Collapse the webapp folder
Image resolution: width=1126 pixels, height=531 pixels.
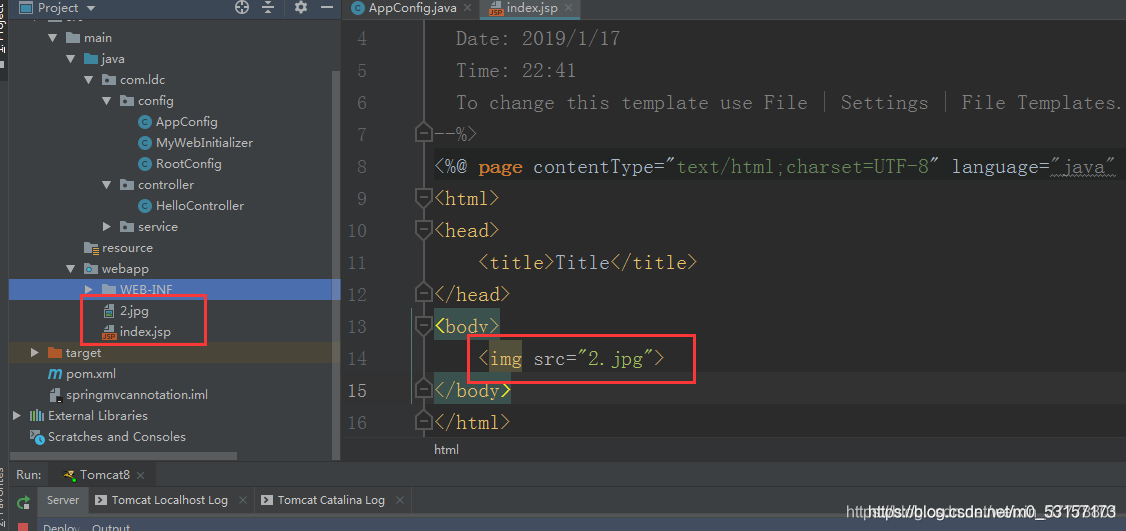click(x=70, y=269)
